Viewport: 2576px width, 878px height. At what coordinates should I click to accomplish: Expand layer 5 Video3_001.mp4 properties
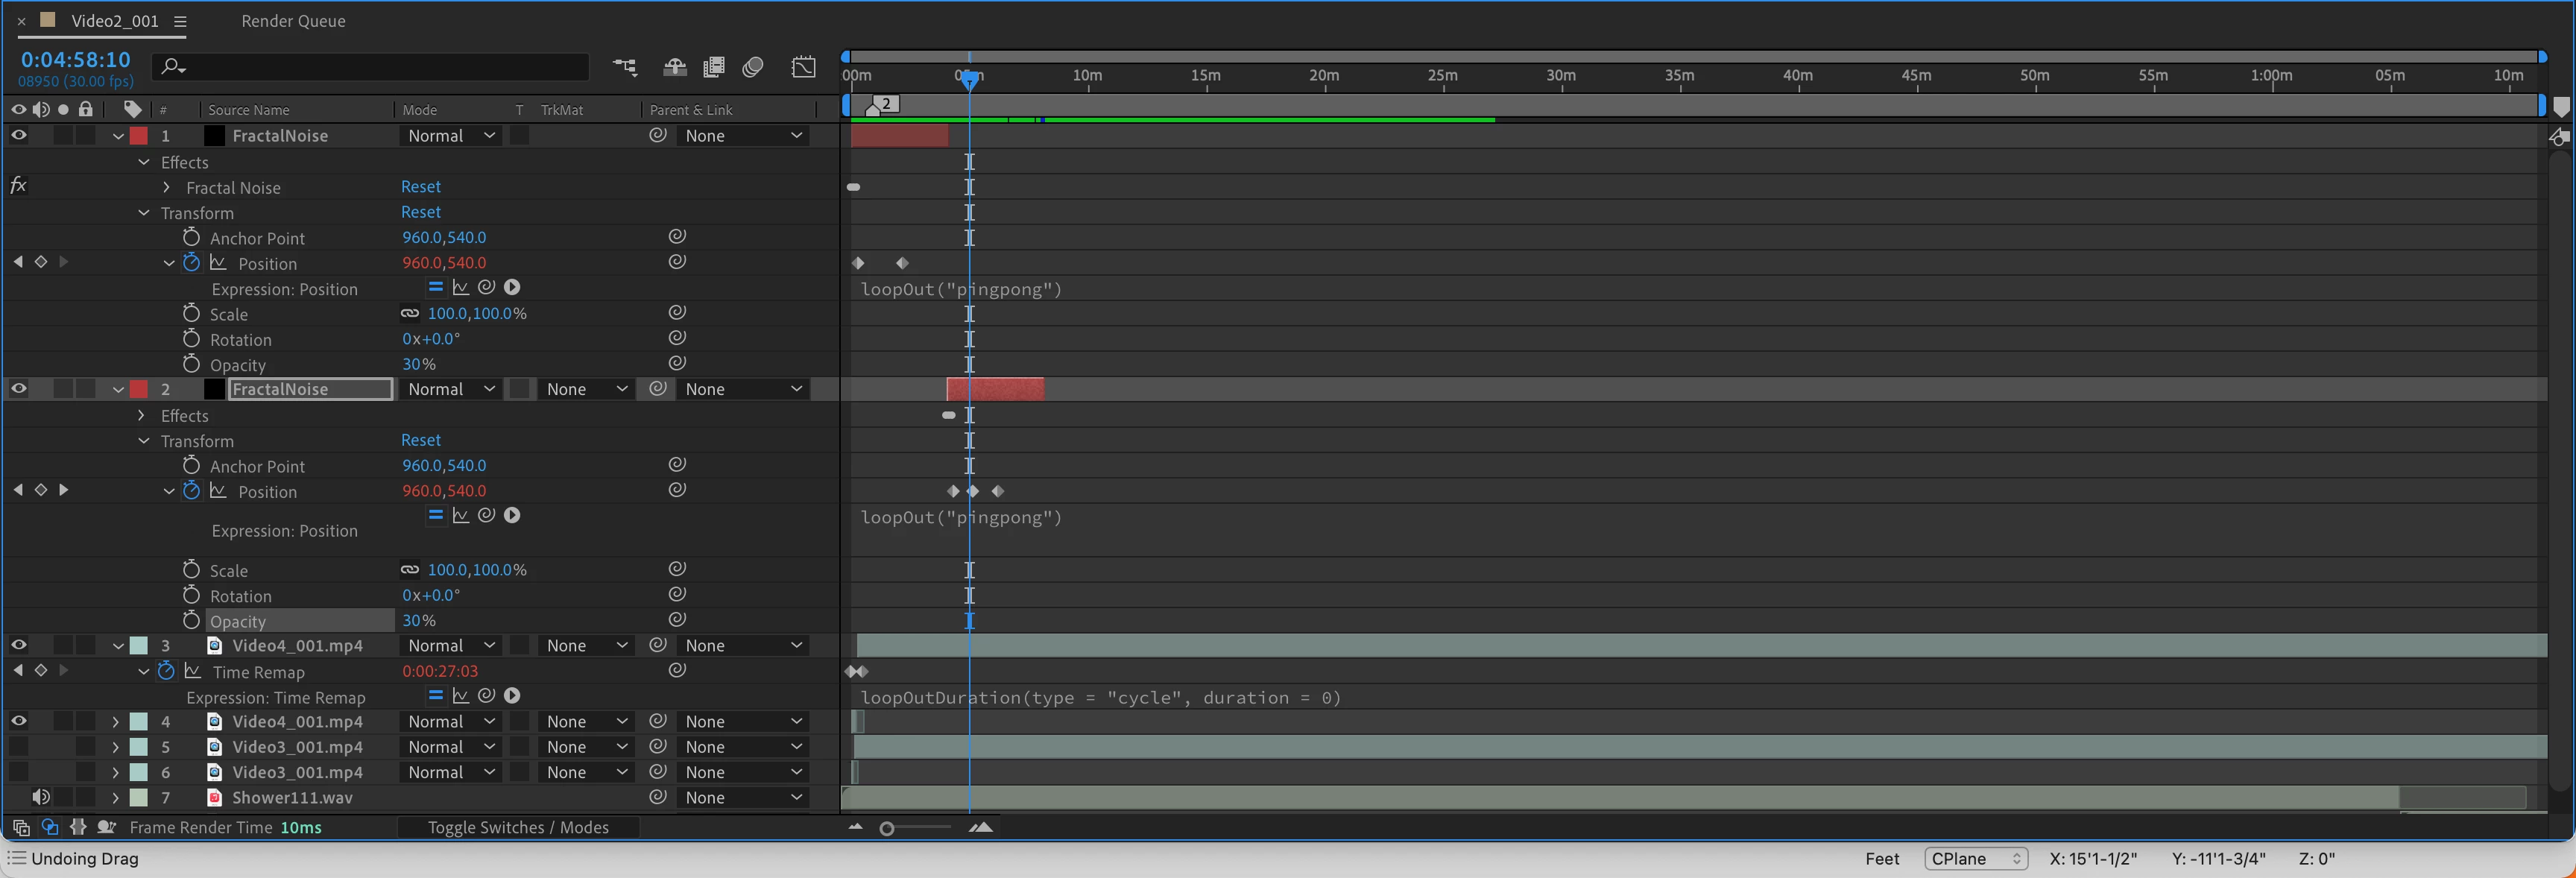click(x=115, y=747)
